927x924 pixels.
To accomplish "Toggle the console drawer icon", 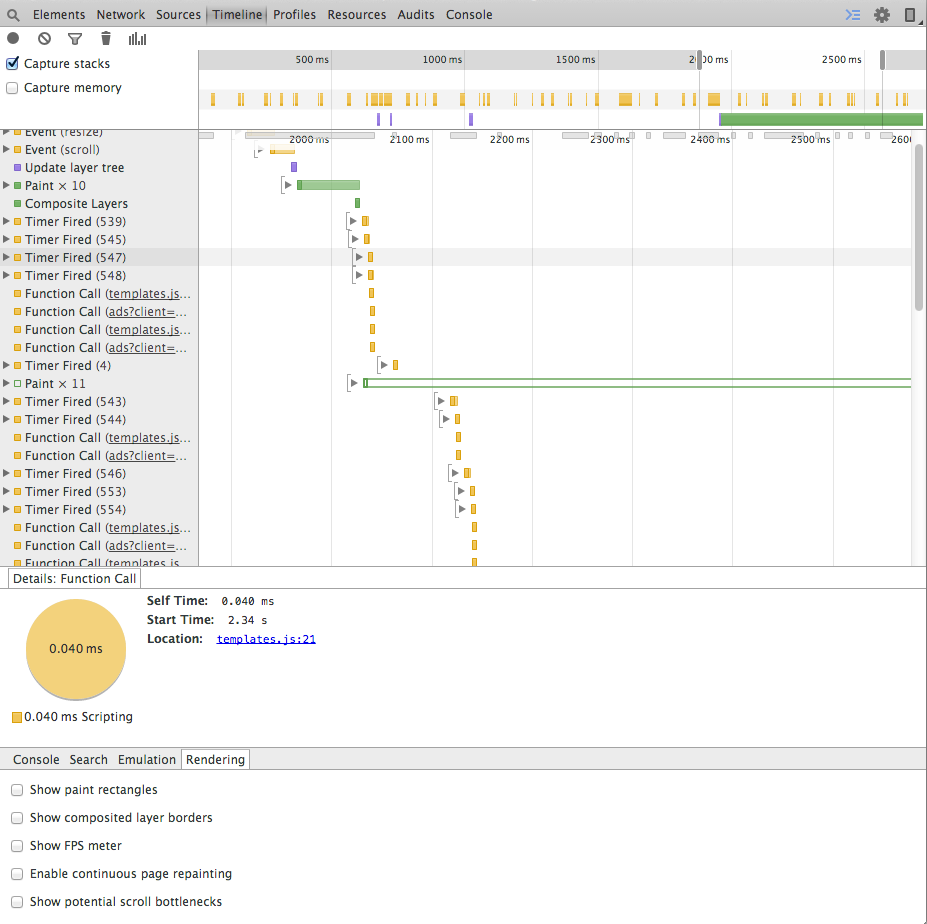I will (x=852, y=15).
